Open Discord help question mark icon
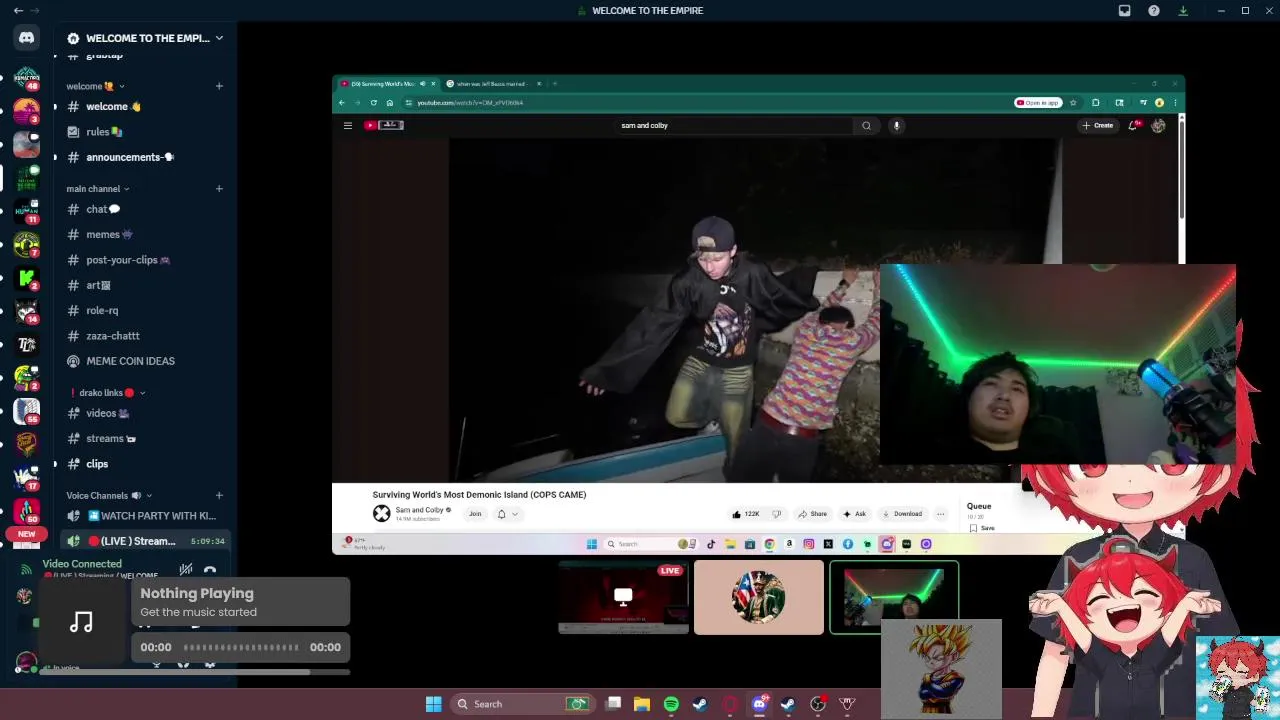1280x720 pixels. pyautogui.click(x=1154, y=11)
